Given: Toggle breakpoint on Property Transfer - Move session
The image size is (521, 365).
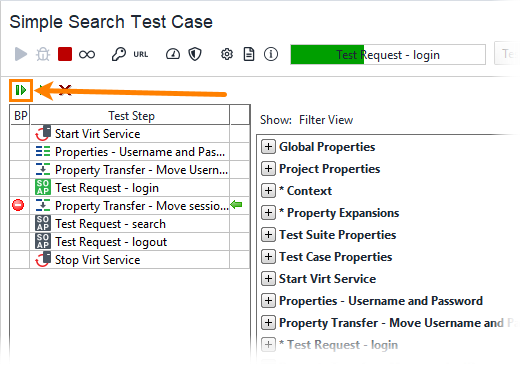Looking at the screenshot, I should [x=18, y=205].
